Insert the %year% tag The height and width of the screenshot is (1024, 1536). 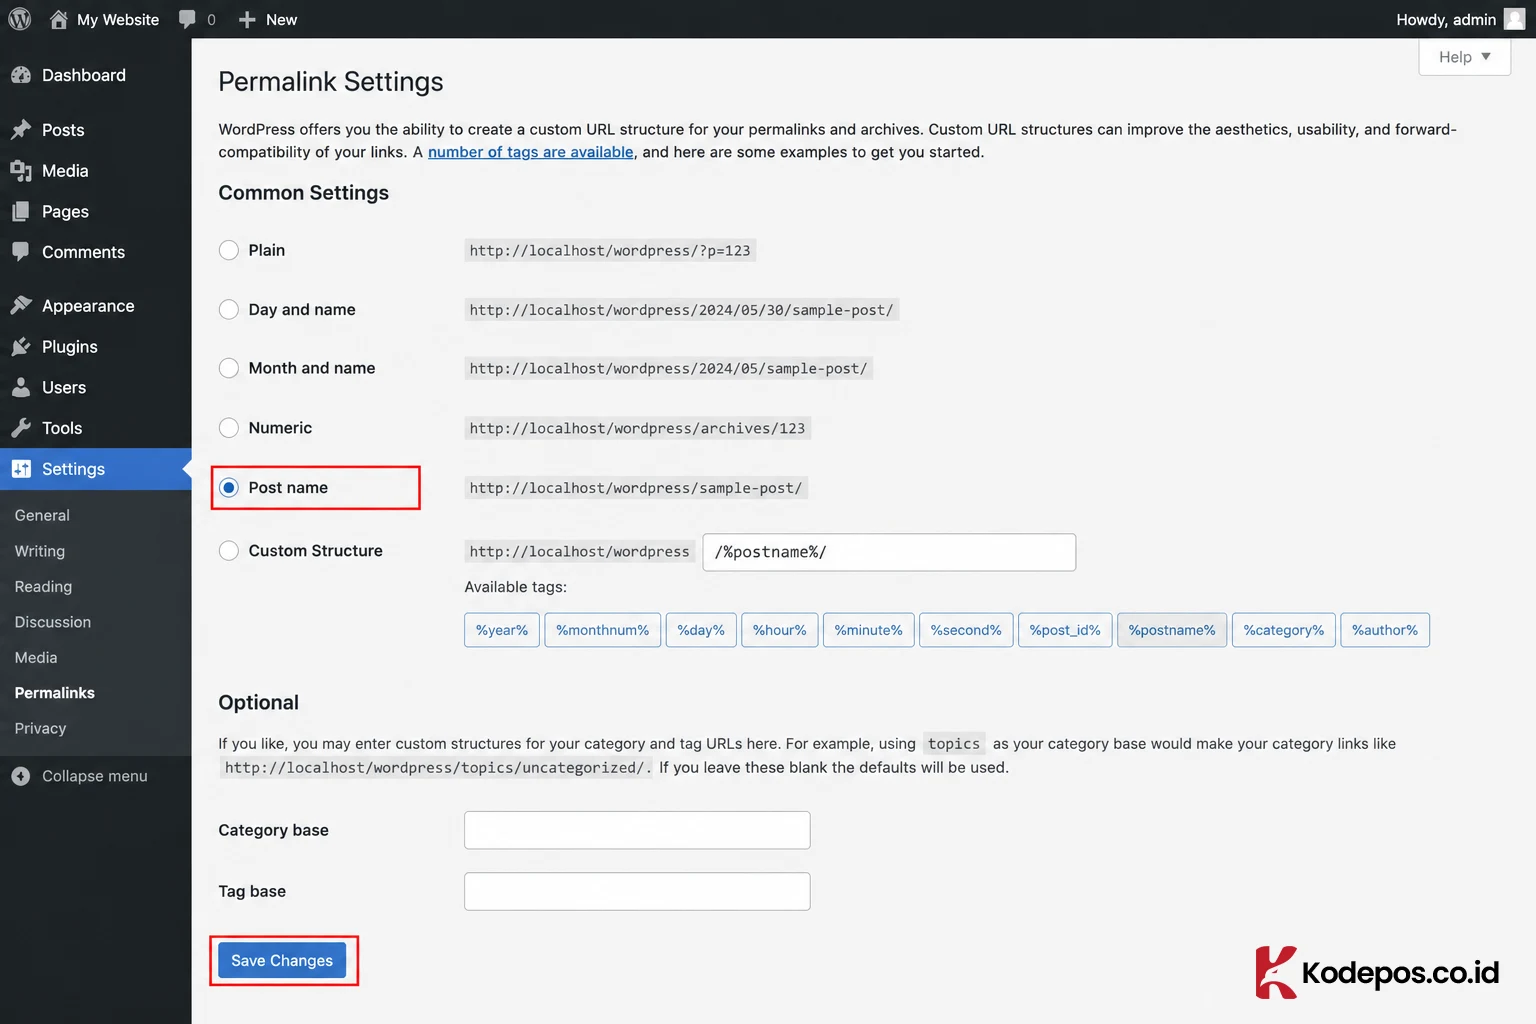(x=502, y=630)
